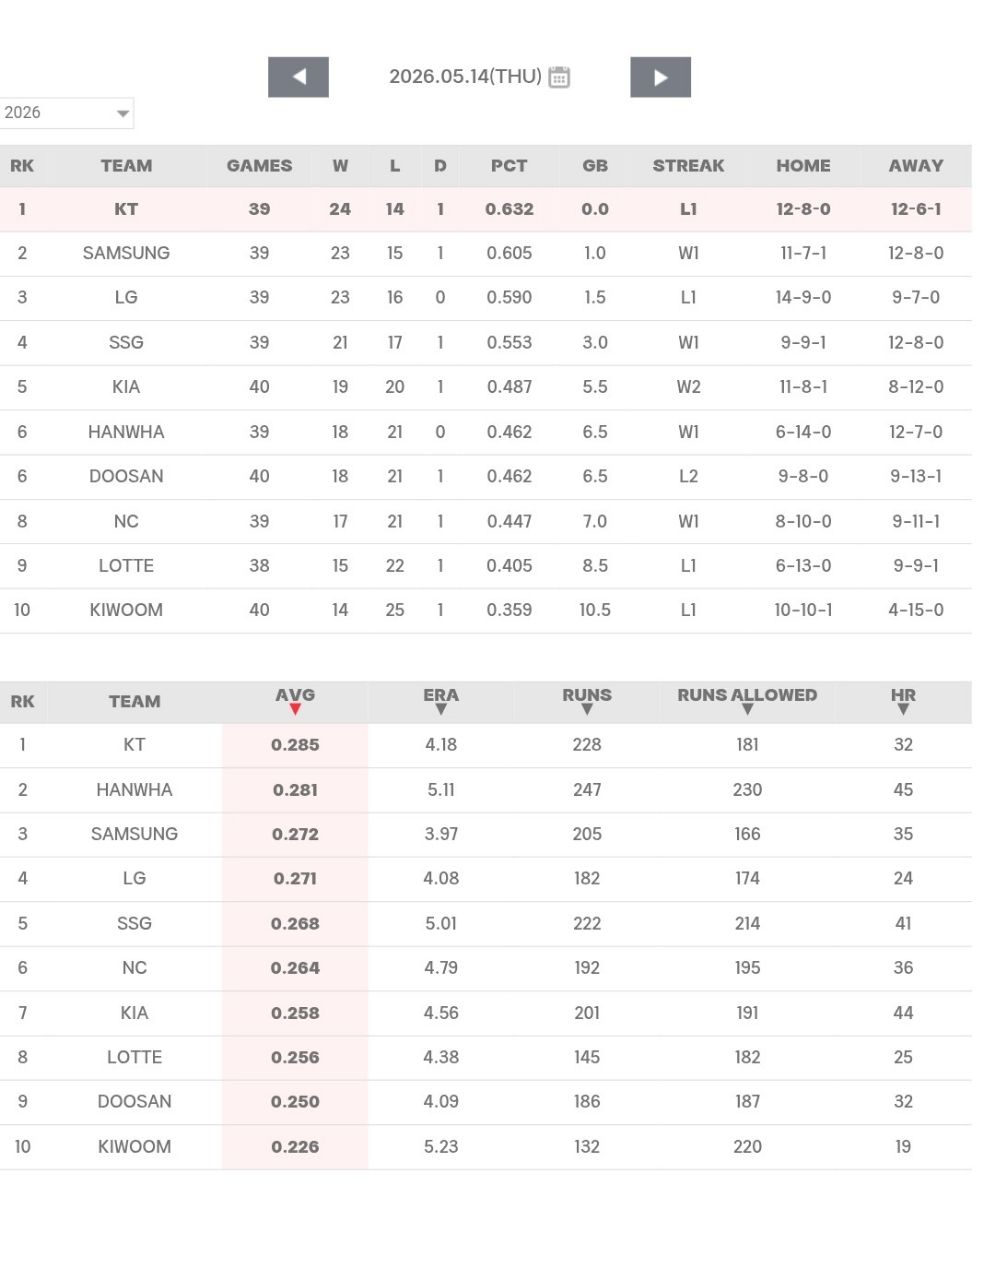Select KIWOOM in the standings table
Image resolution: width=995 pixels, height=1280 pixels.
tap(126, 610)
